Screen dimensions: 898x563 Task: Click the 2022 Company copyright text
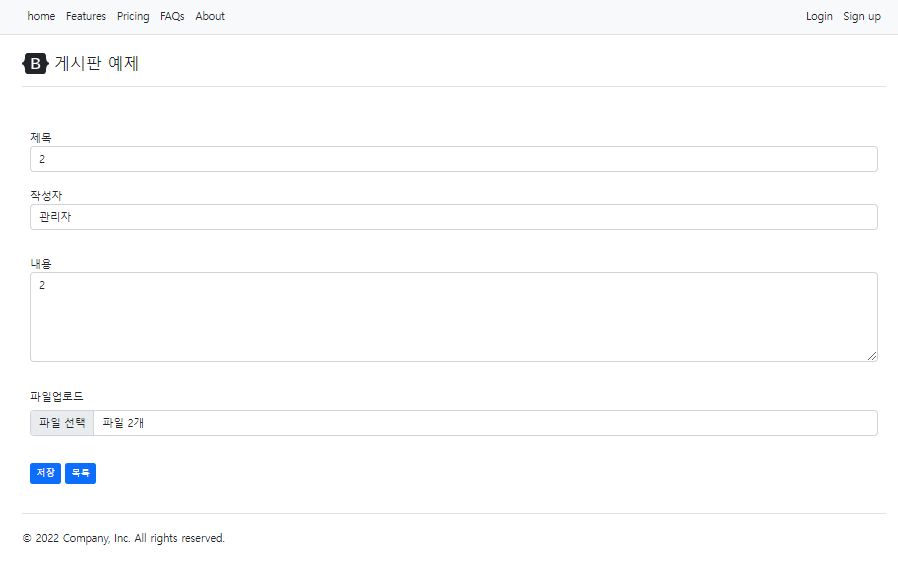124,538
